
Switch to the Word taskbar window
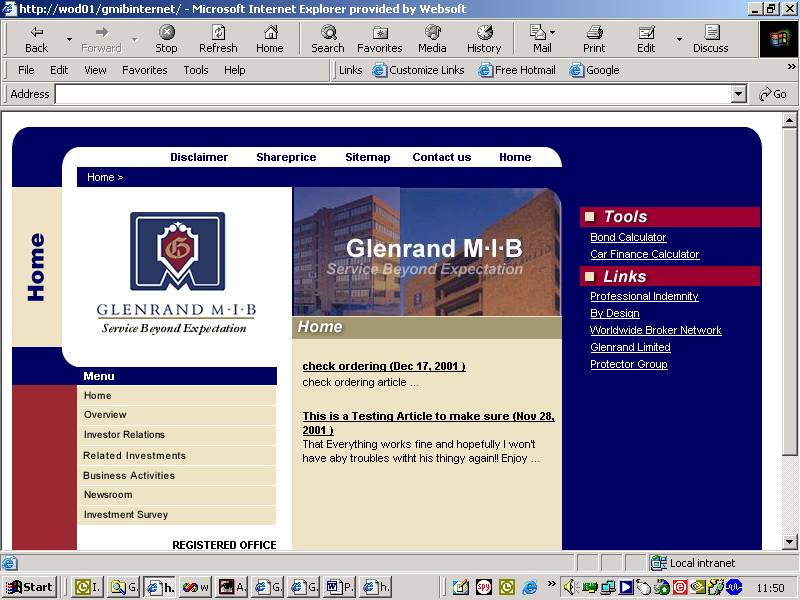point(341,587)
